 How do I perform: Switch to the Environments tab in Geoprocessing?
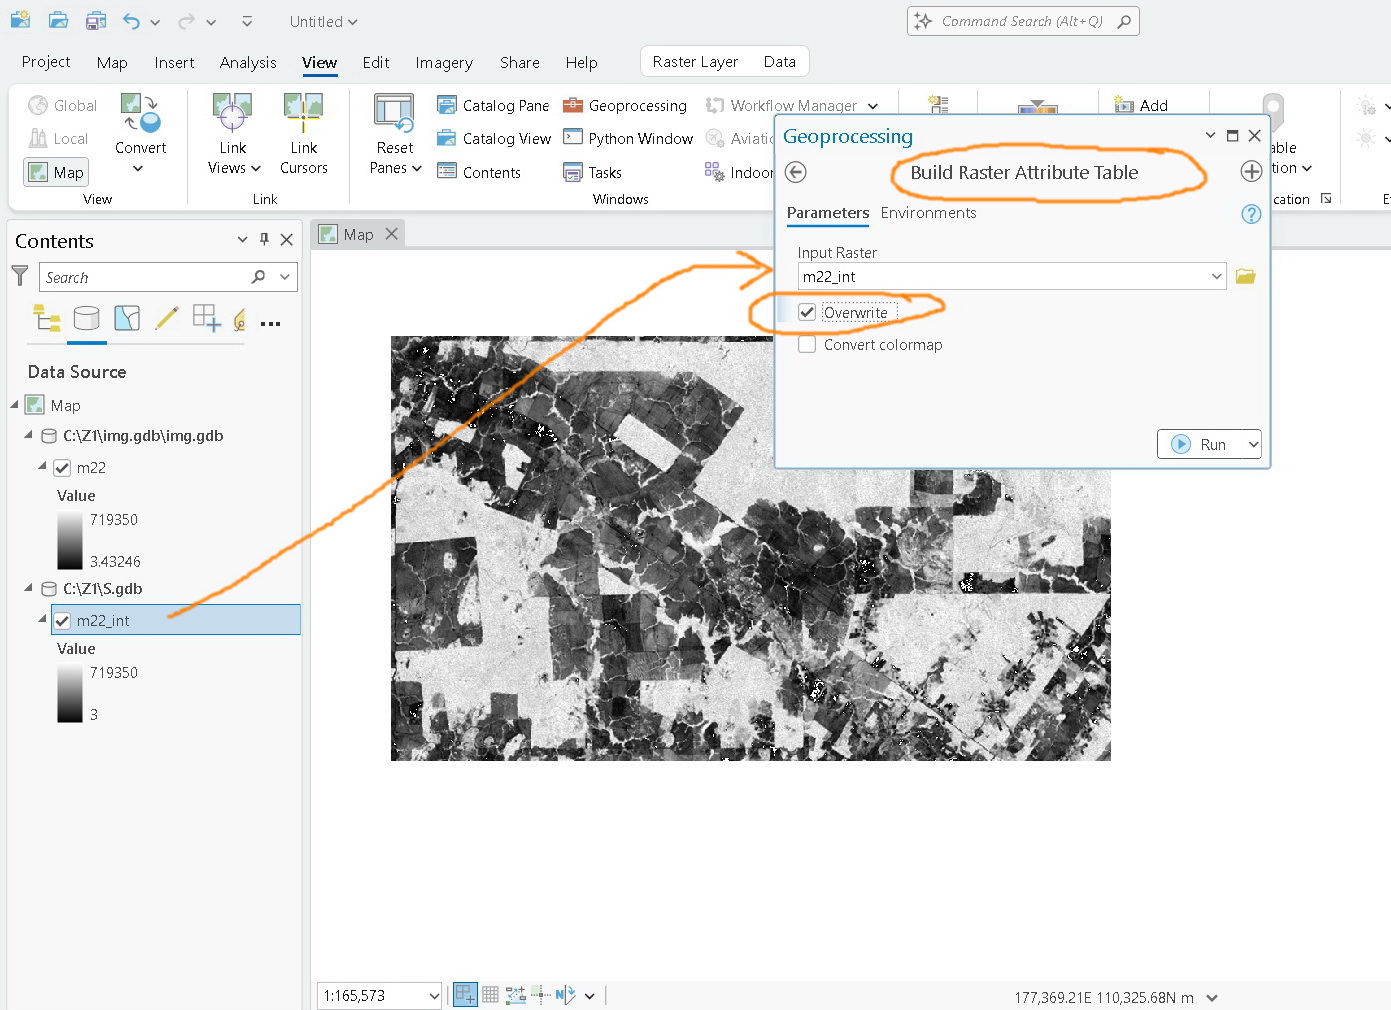[x=928, y=213]
